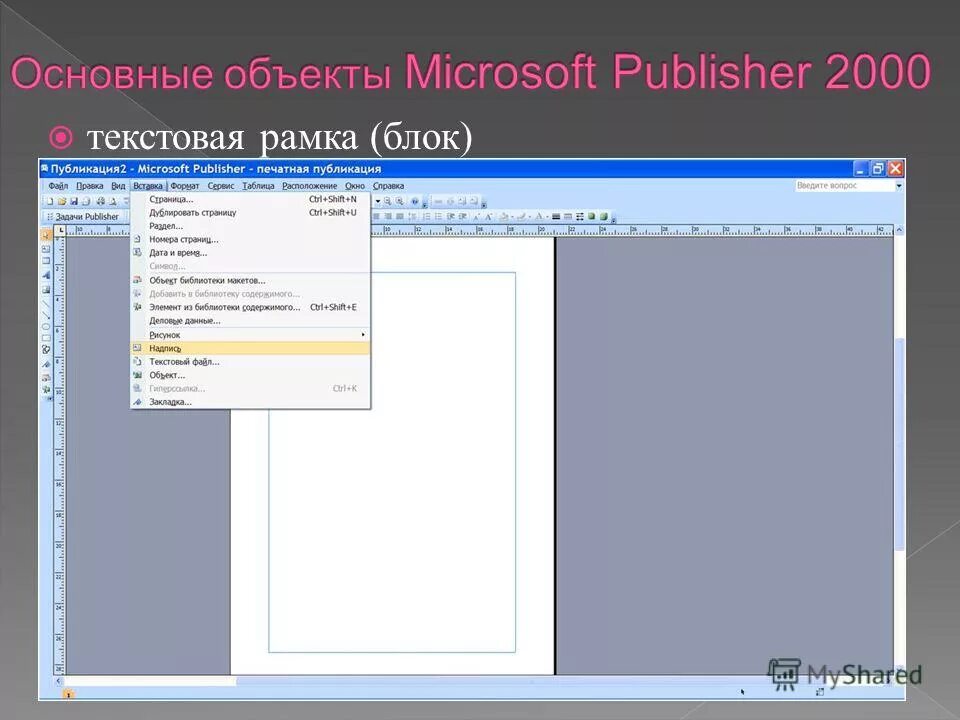Click the 'Задачи Publisher' button
Viewport: 960px width, 720px height.
point(83,217)
